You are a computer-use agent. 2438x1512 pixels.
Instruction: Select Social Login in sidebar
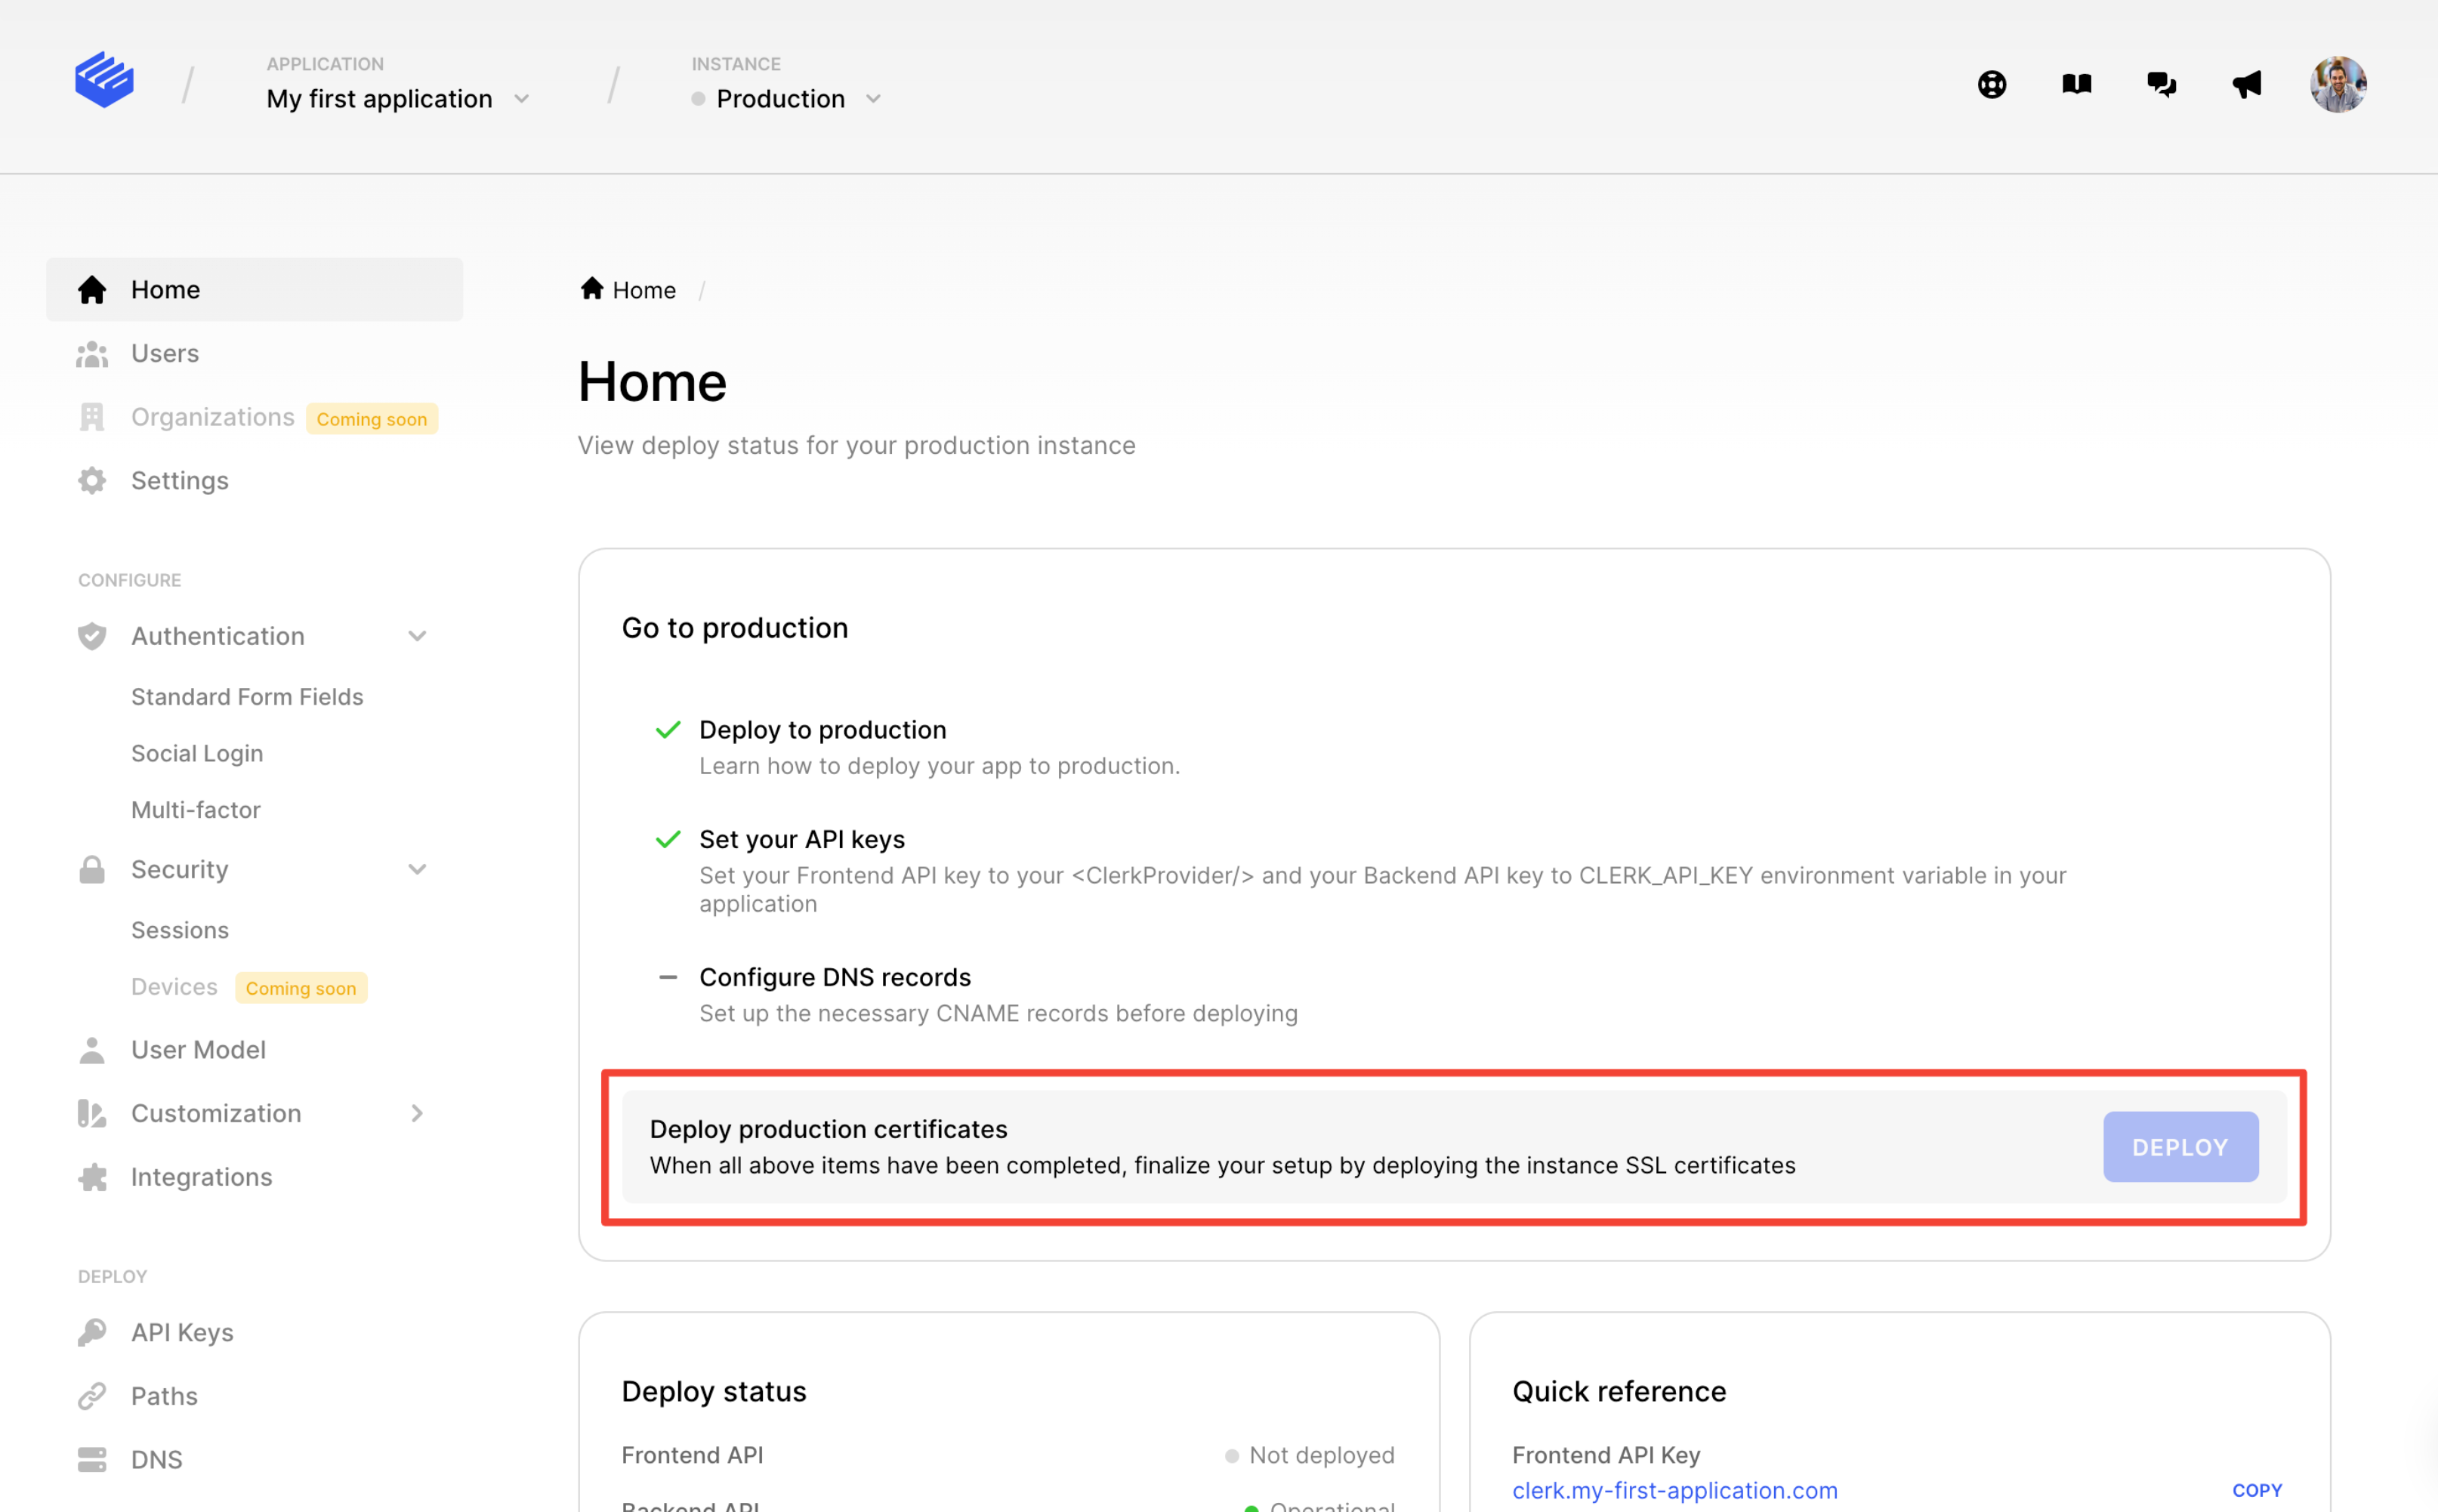[197, 753]
